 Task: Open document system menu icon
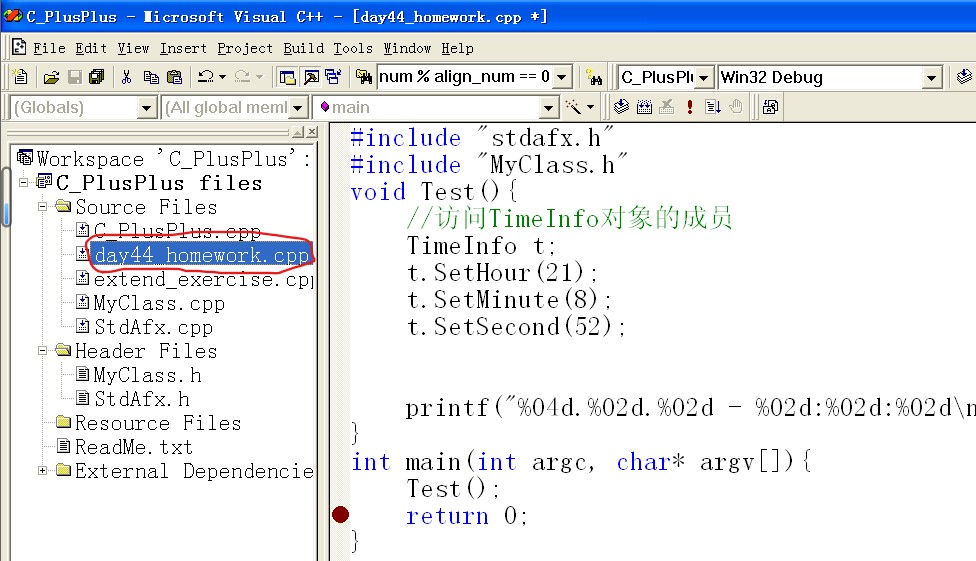tap(19, 47)
